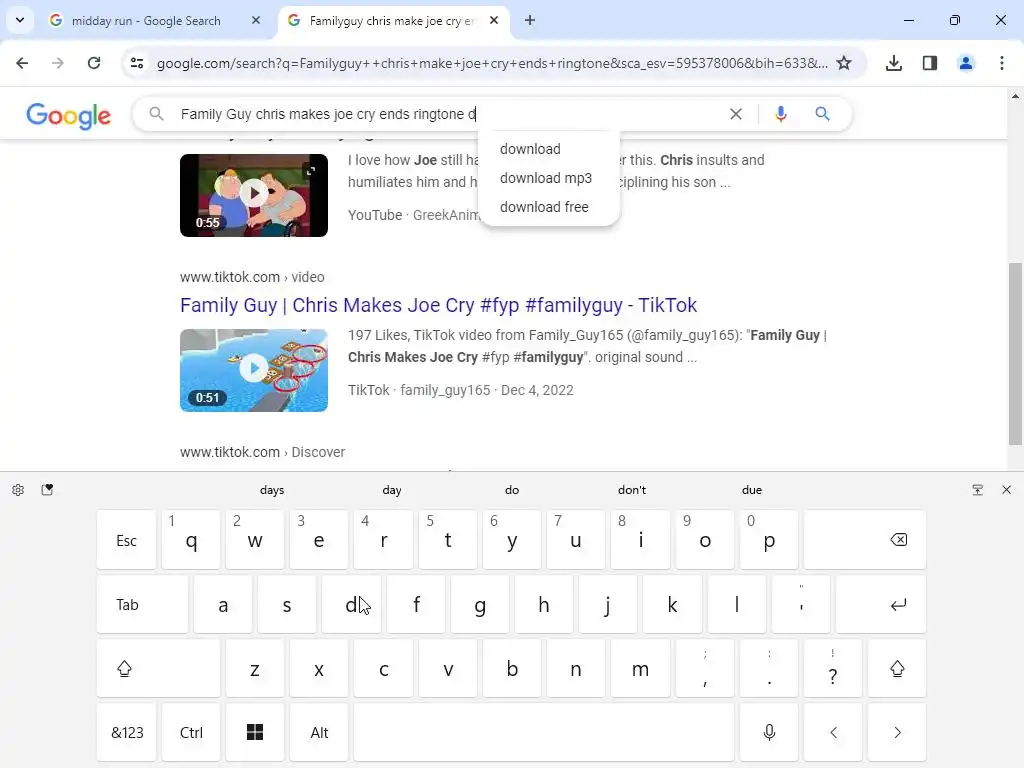Open touch keyboard settings gear

coord(18,490)
